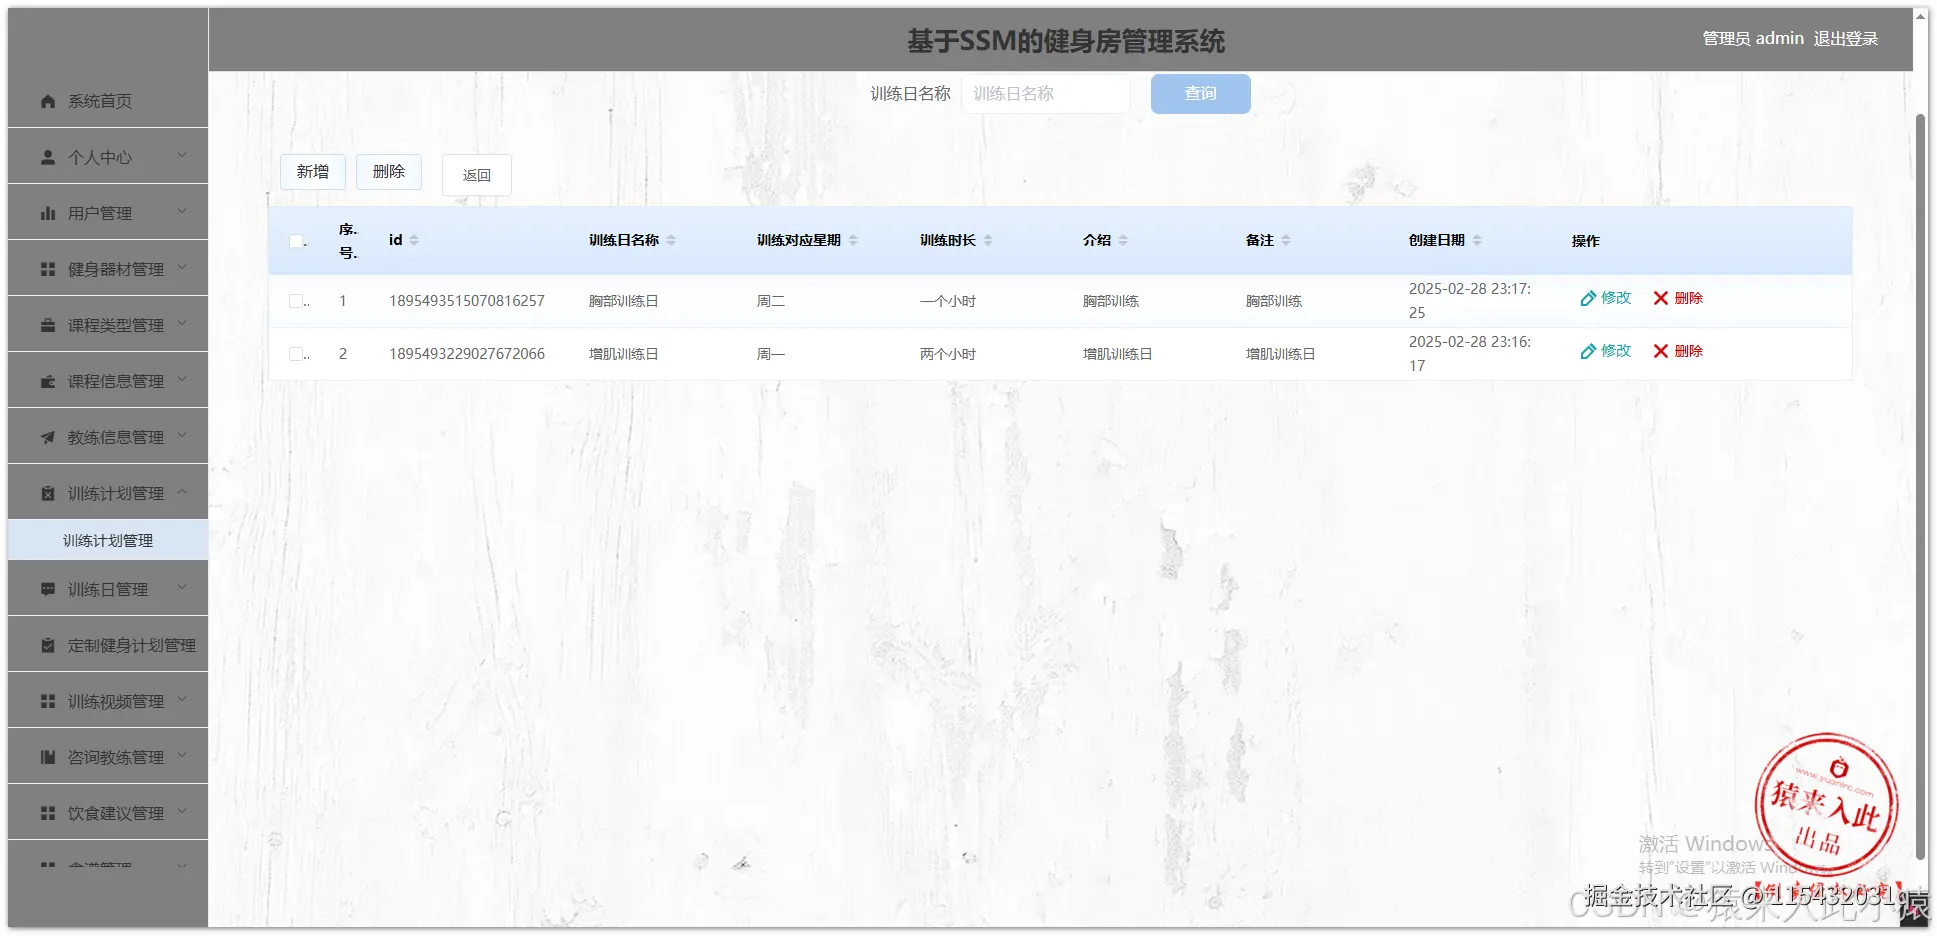Click the sort arrows on 创建日期 column

(1477, 240)
